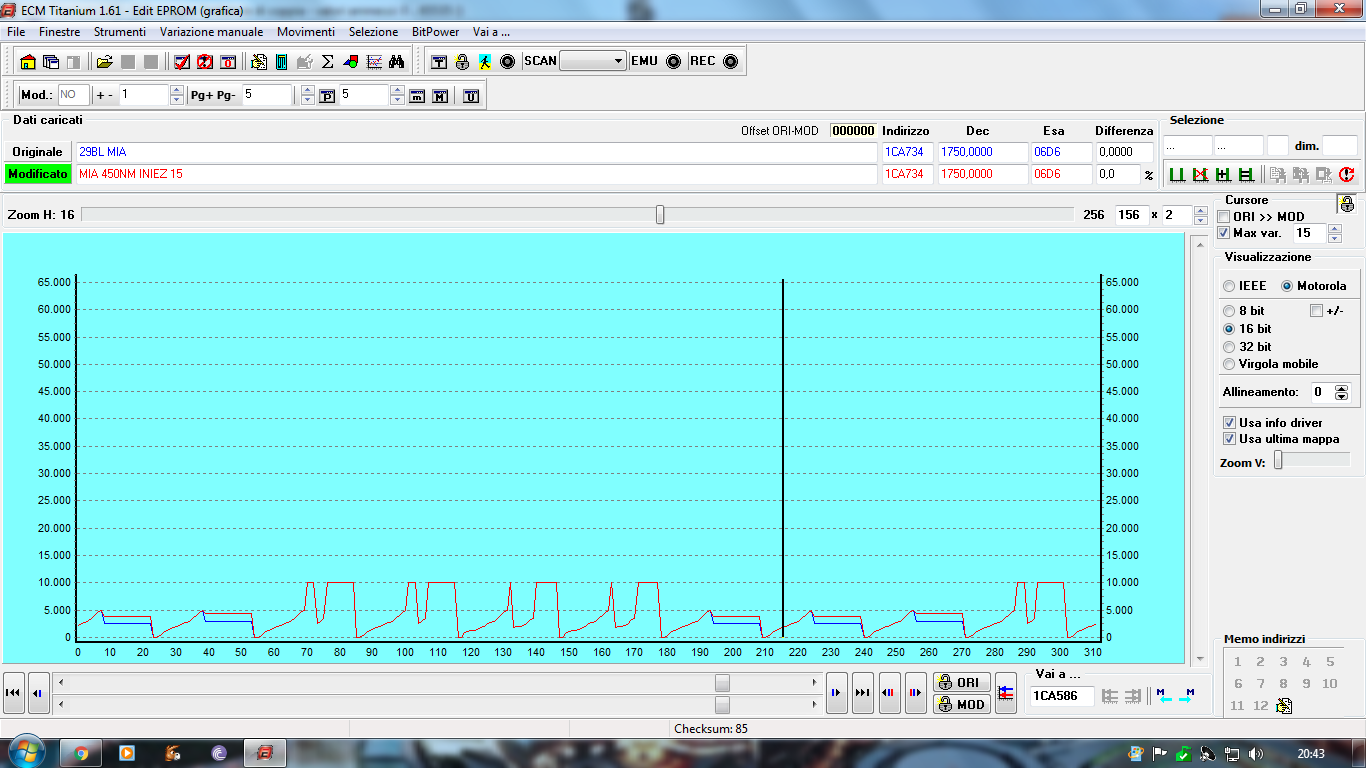Click the teal calculator toolbar icon
Screen dimensions: 1366x768
click(281, 61)
